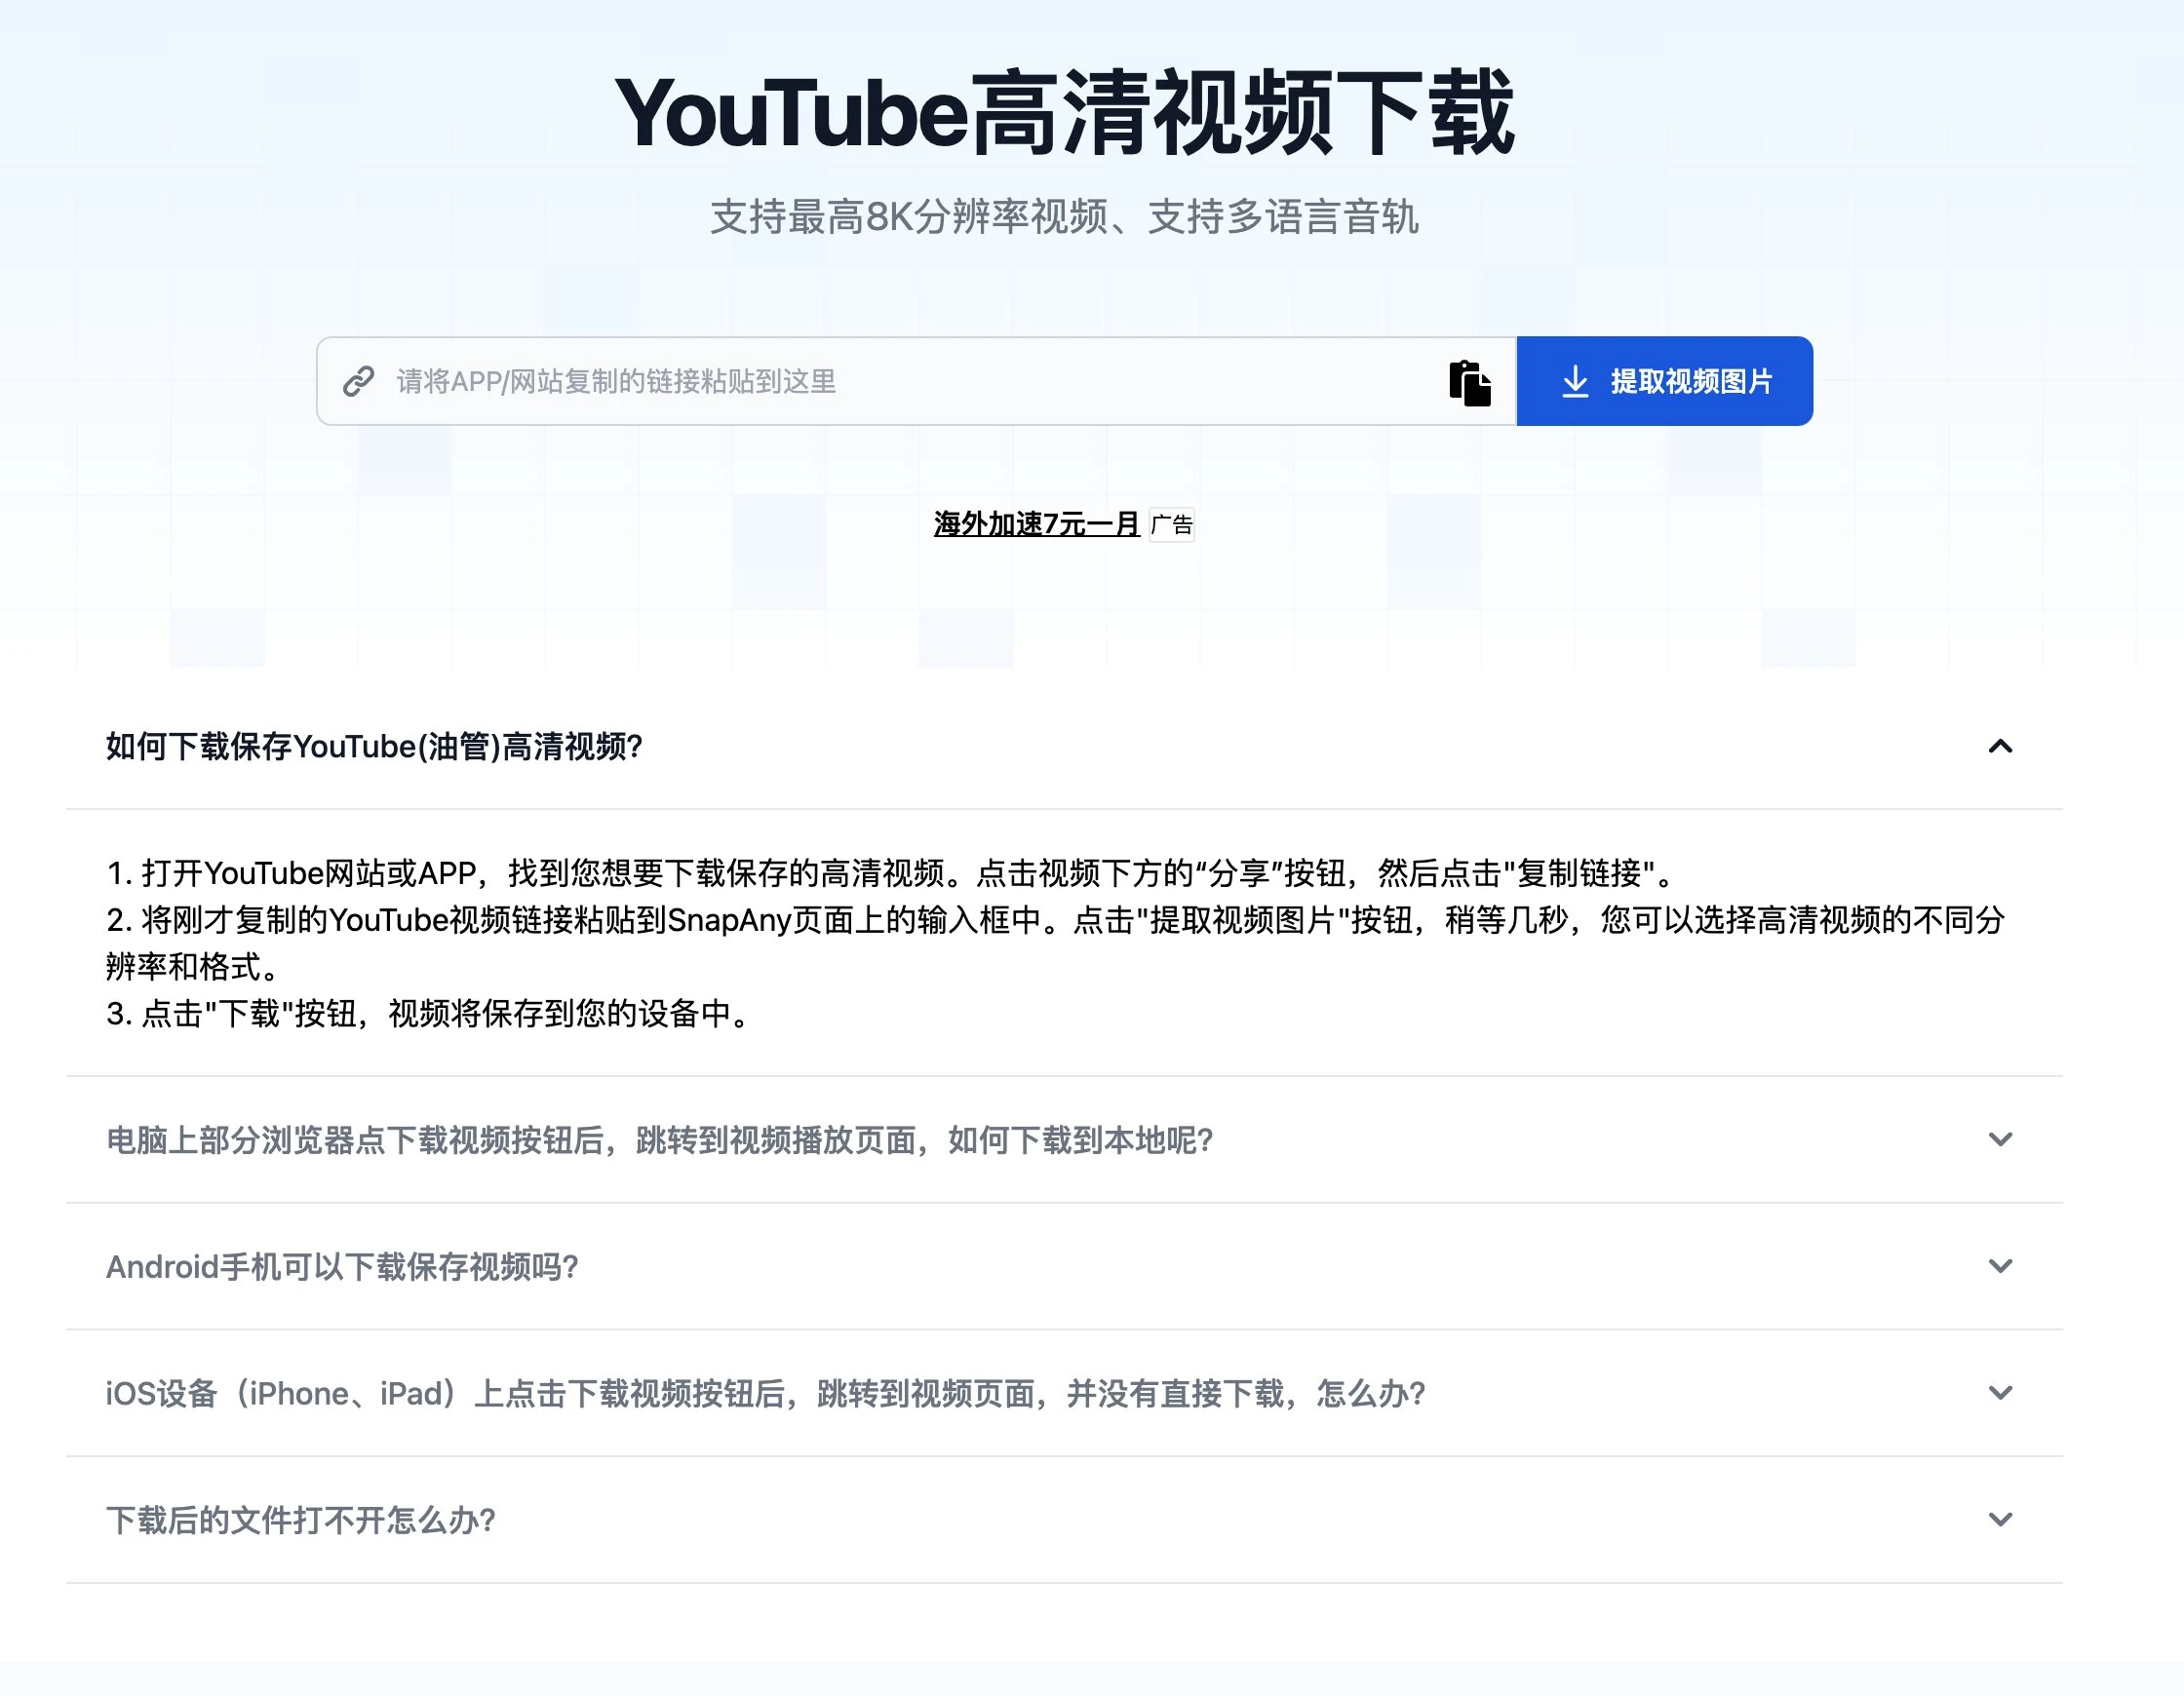Focus the link paste input field

coord(915,381)
